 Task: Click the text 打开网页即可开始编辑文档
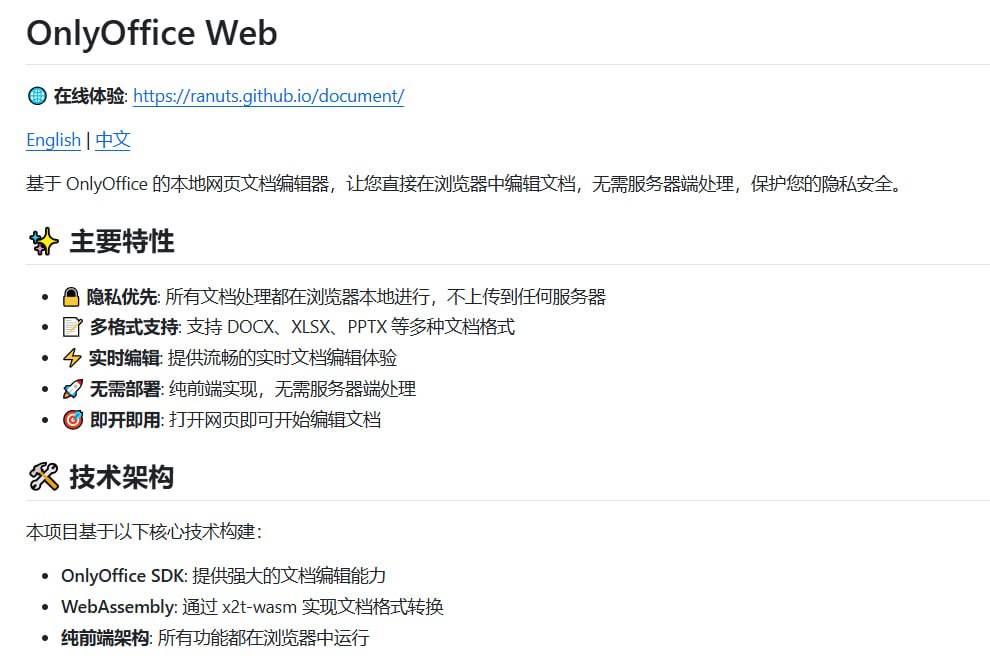[x=275, y=420]
